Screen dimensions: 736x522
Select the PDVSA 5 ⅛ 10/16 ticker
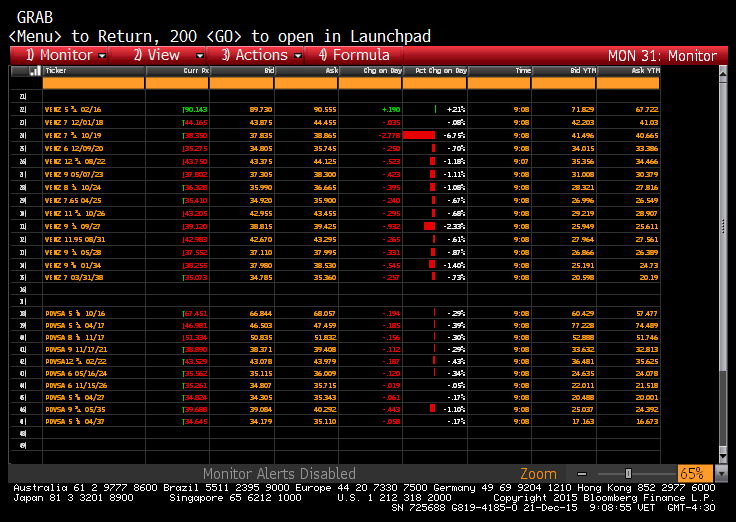coord(75,314)
